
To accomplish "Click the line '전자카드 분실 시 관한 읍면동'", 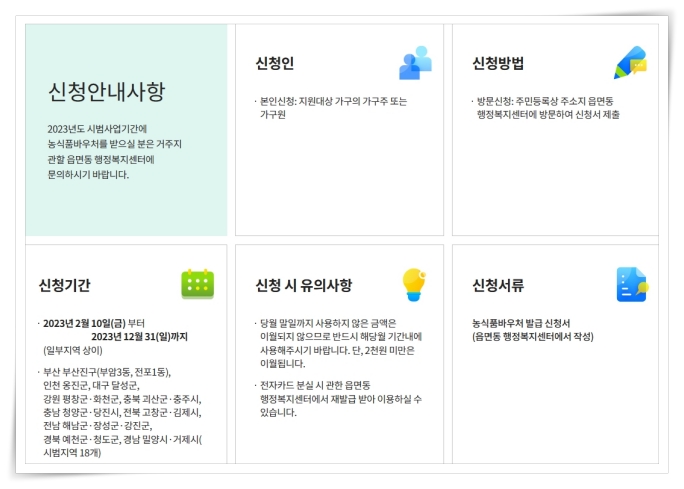I will [x=315, y=386].
